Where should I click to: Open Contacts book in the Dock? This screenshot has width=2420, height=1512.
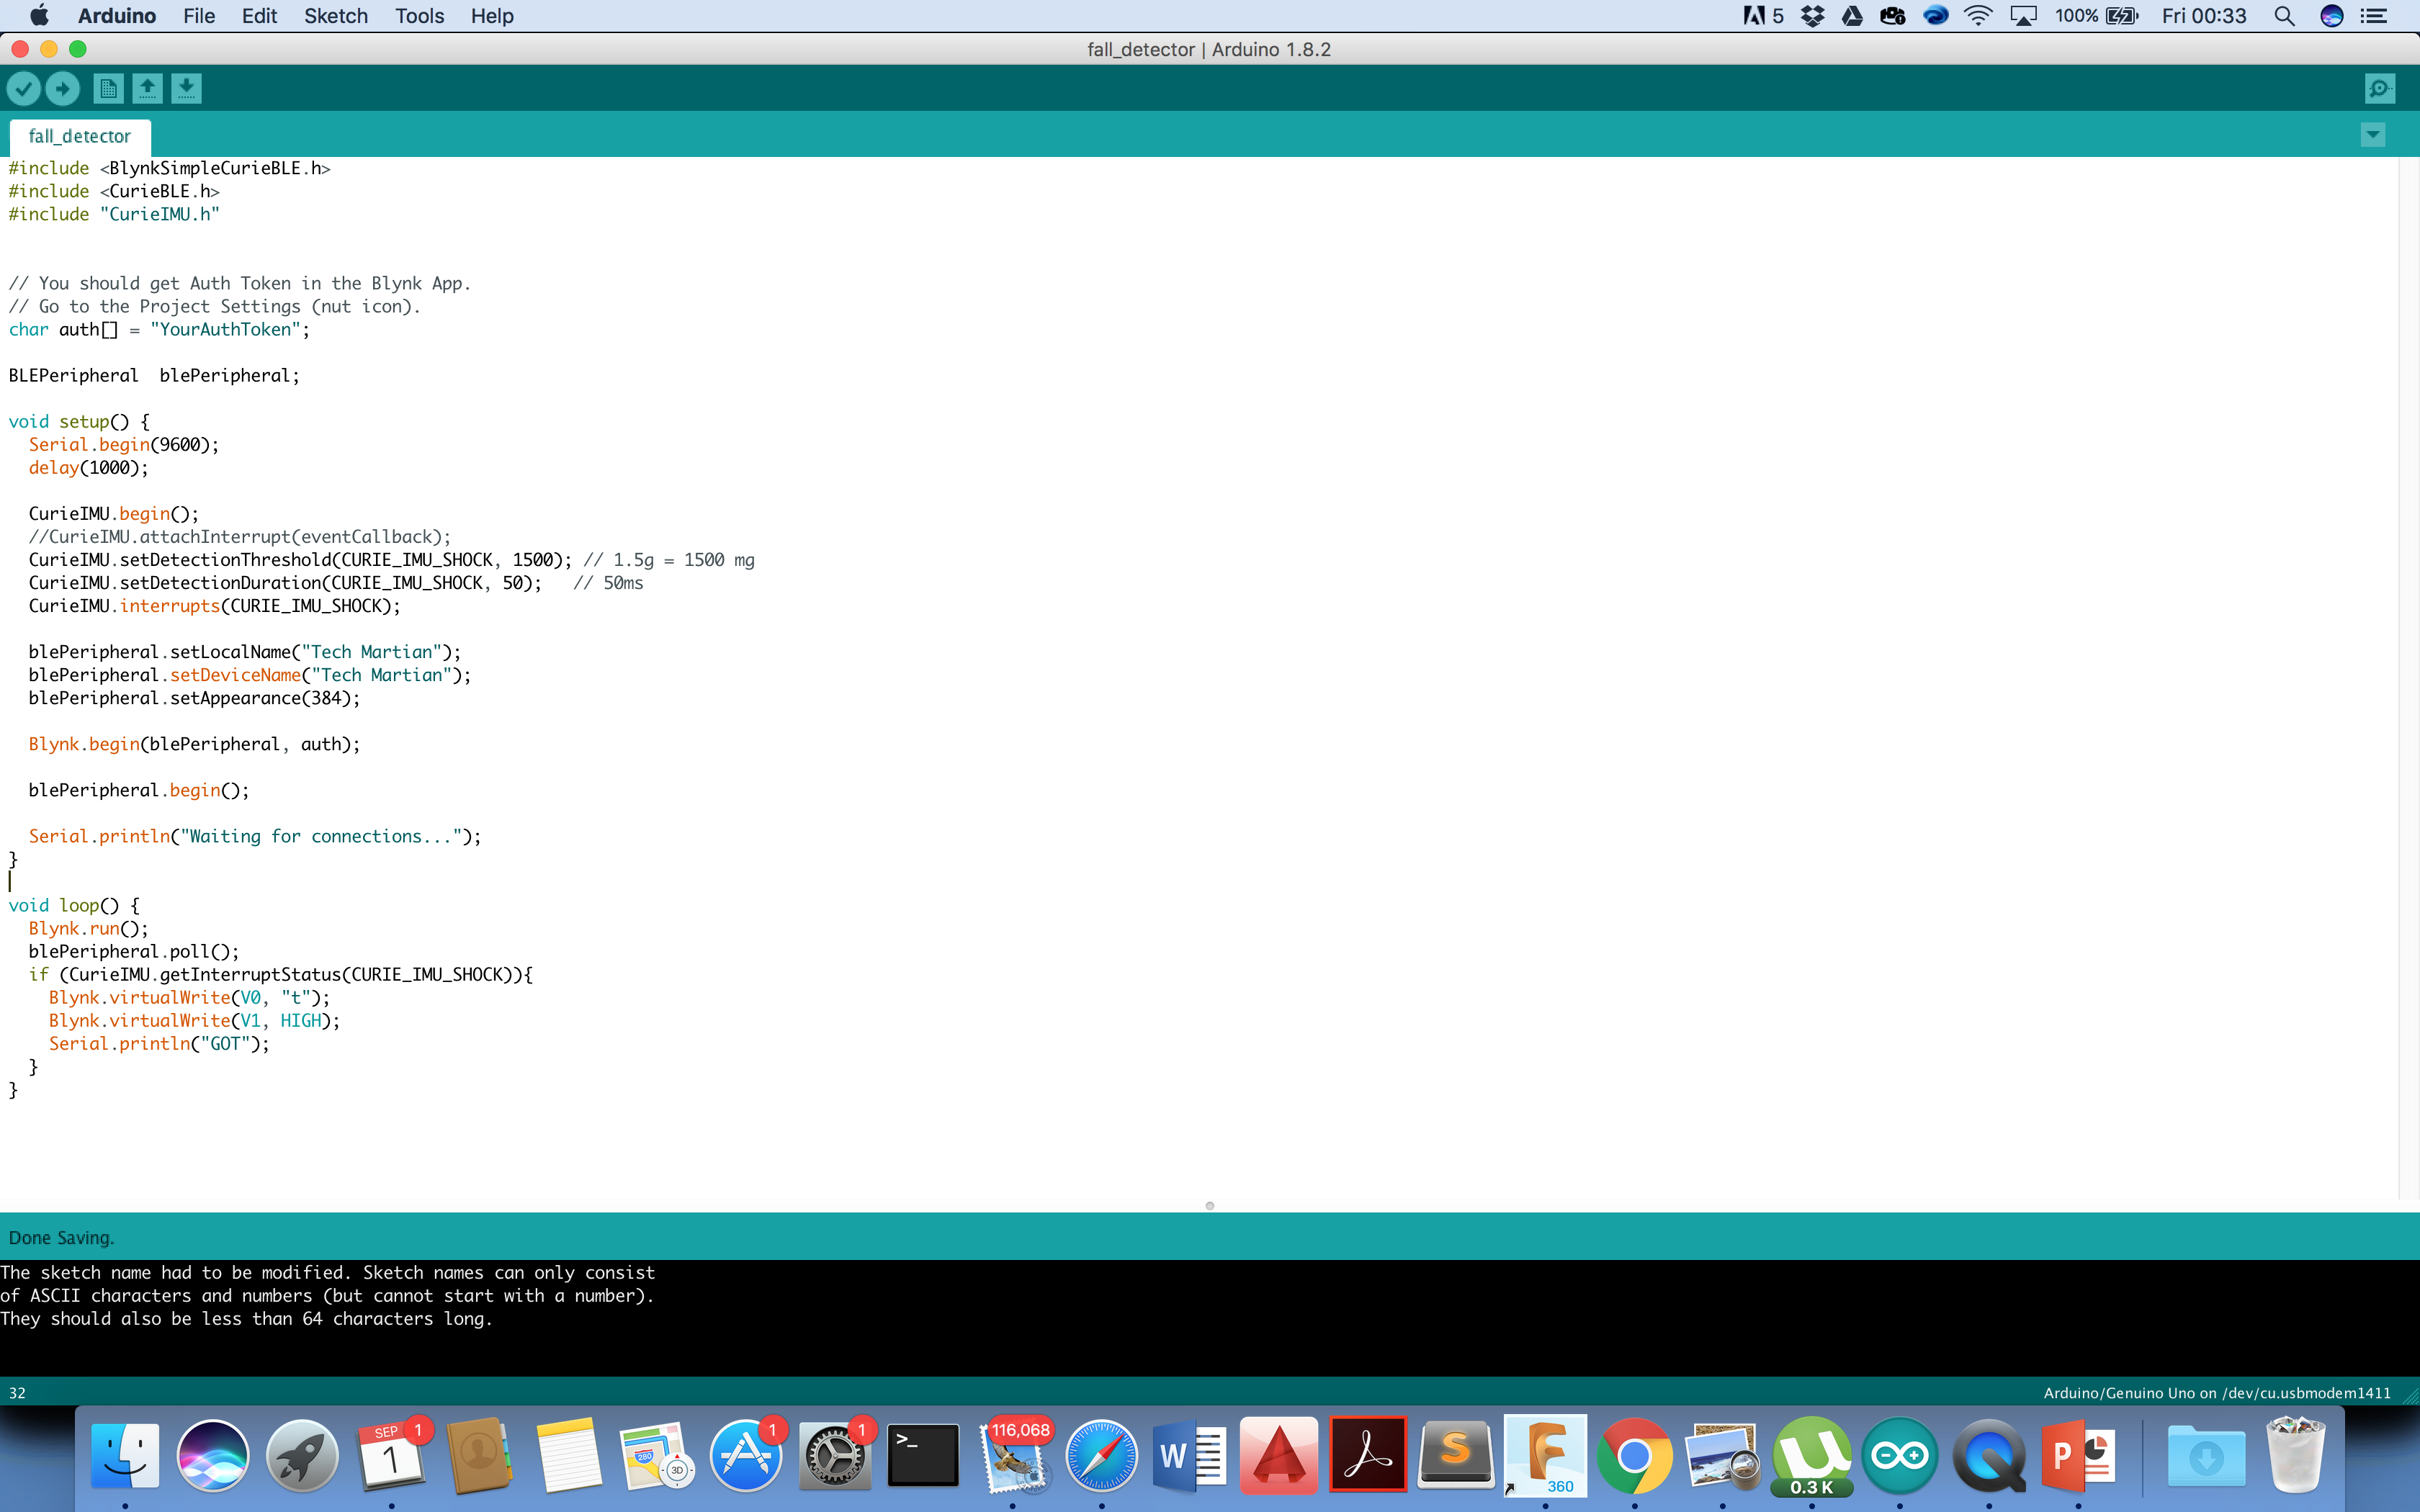480,1456
